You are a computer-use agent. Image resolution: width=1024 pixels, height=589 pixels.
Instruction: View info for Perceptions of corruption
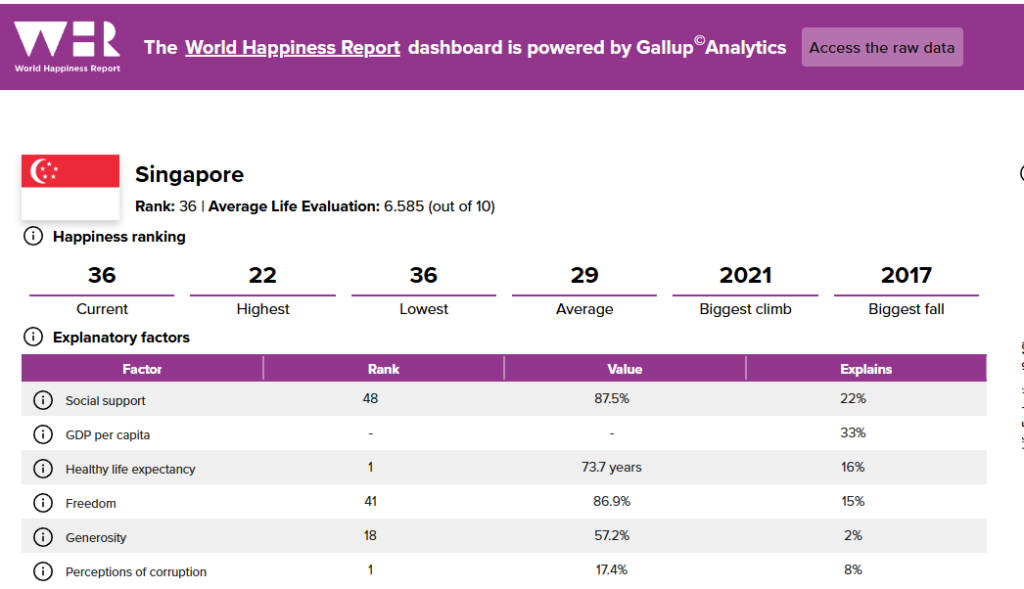[42, 571]
